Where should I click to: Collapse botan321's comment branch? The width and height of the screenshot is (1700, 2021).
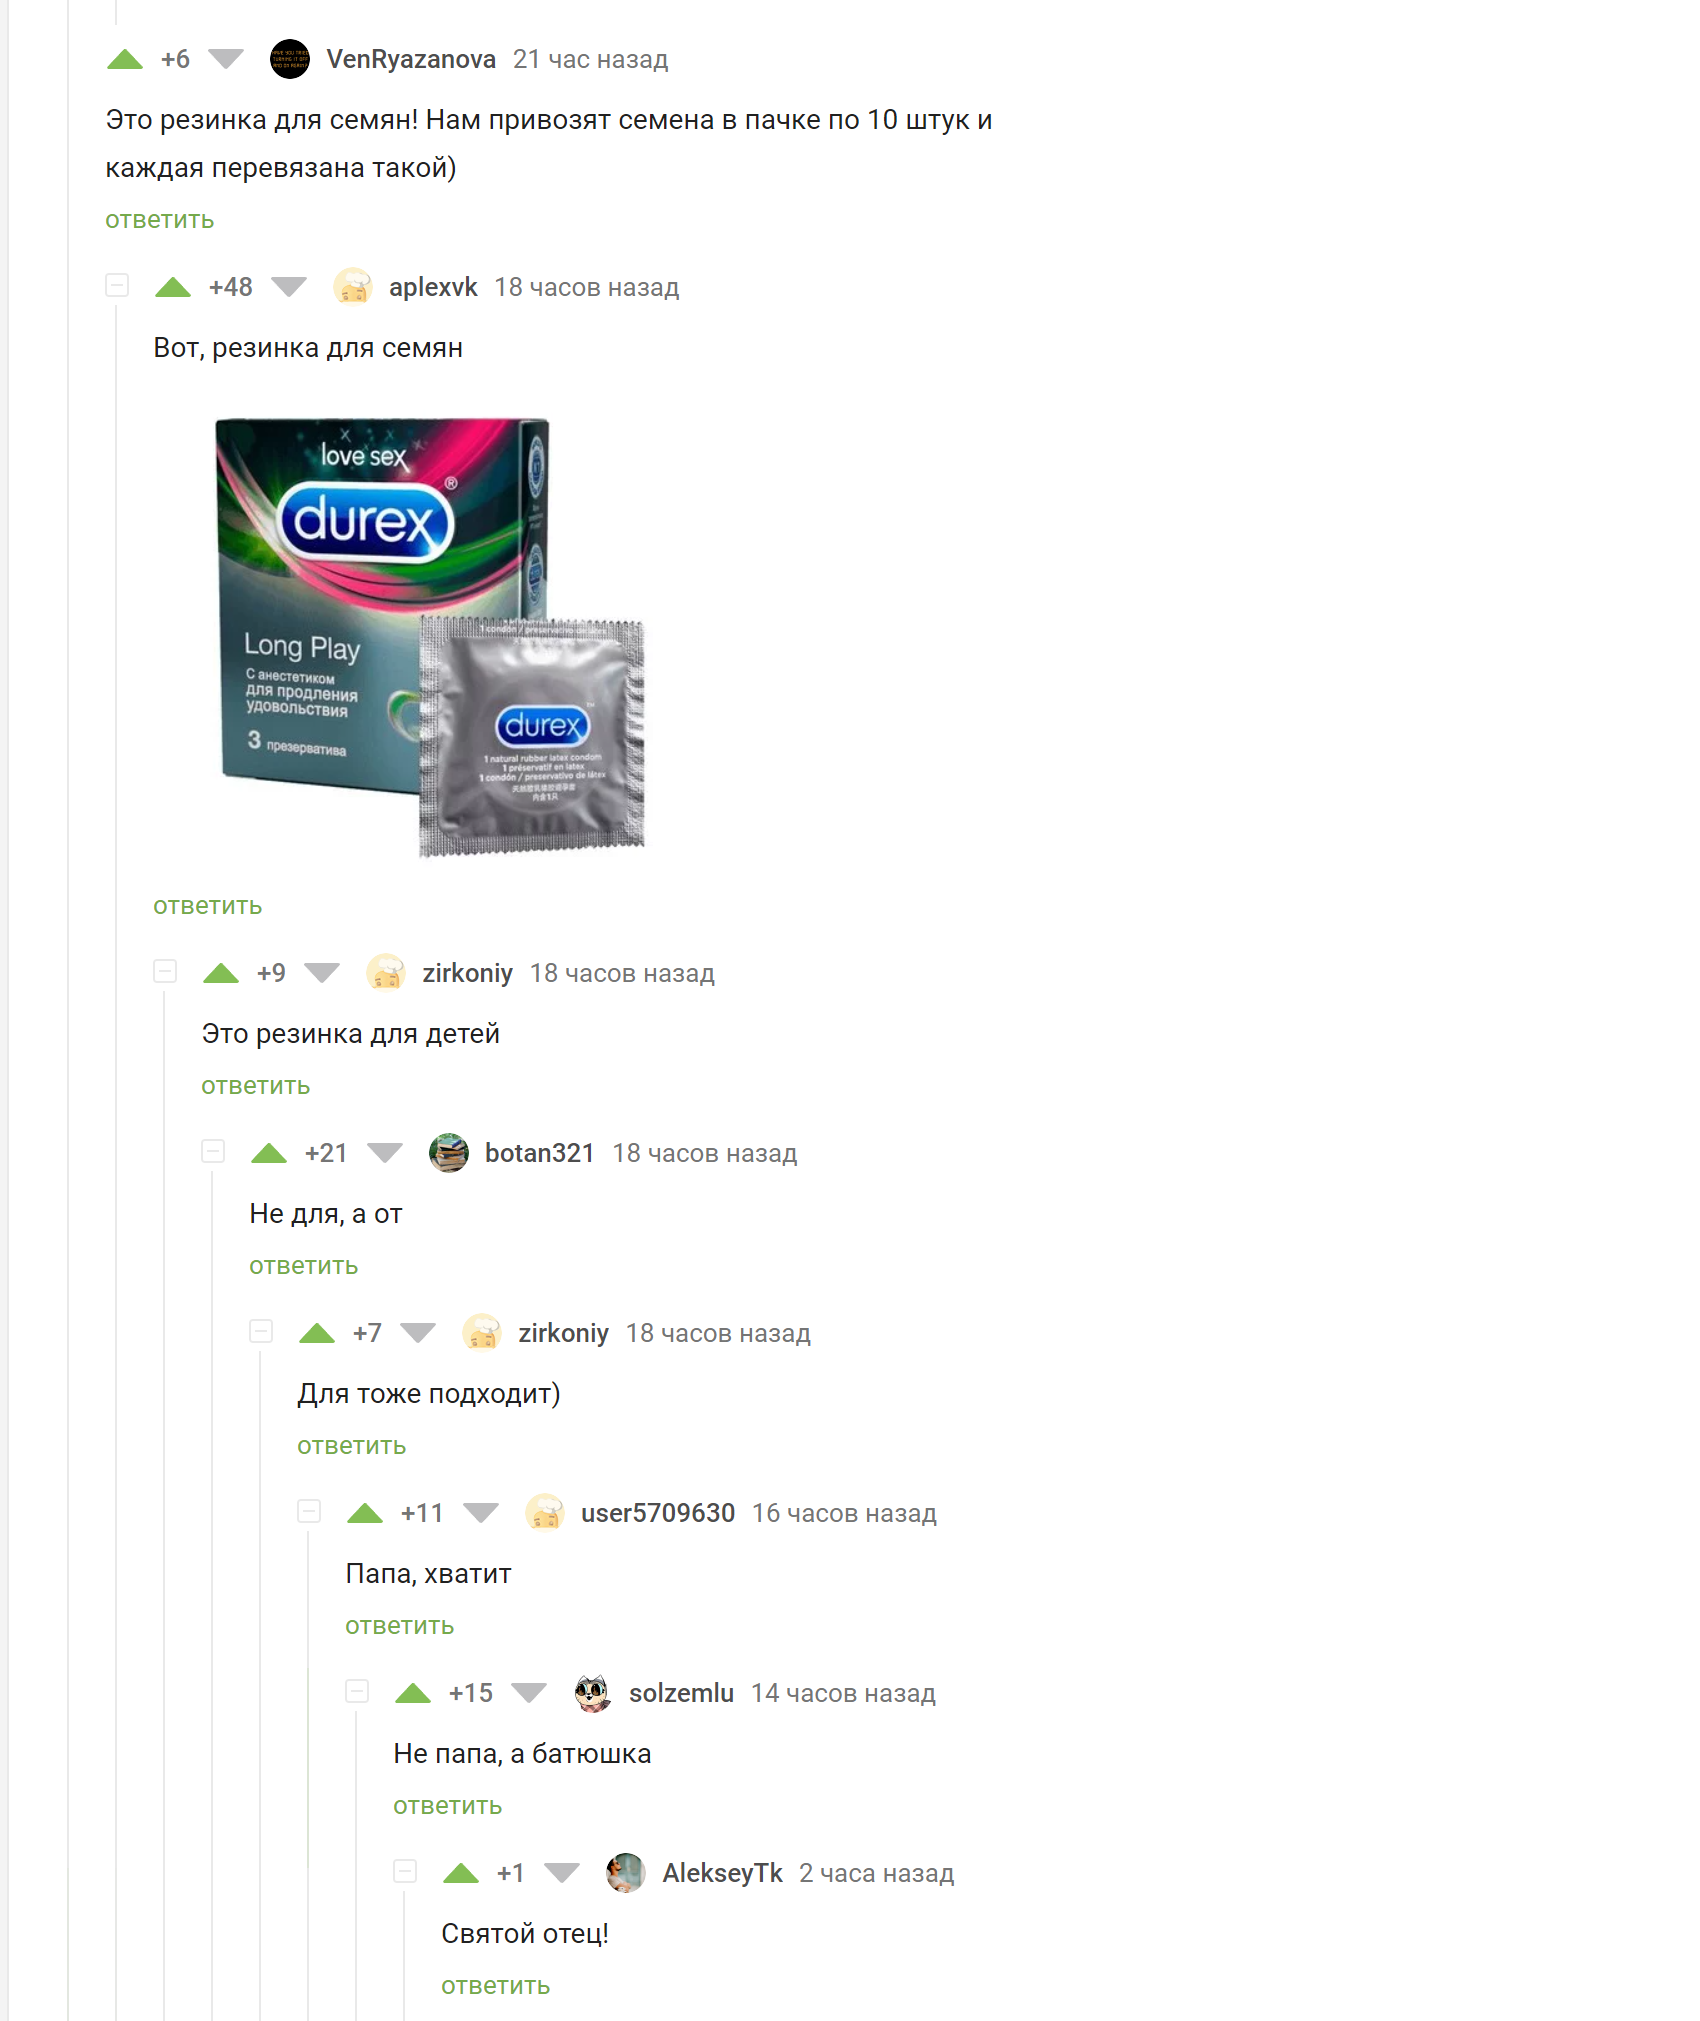pyautogui.click(x=213, y=1152)
